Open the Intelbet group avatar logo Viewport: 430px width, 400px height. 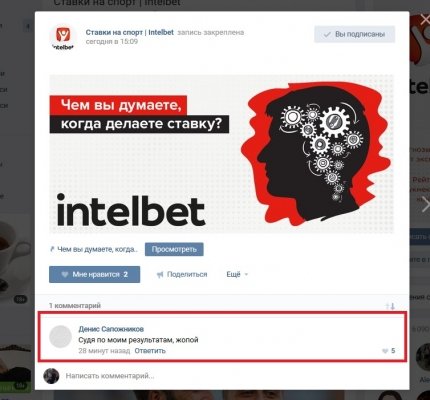coord(63,38)
